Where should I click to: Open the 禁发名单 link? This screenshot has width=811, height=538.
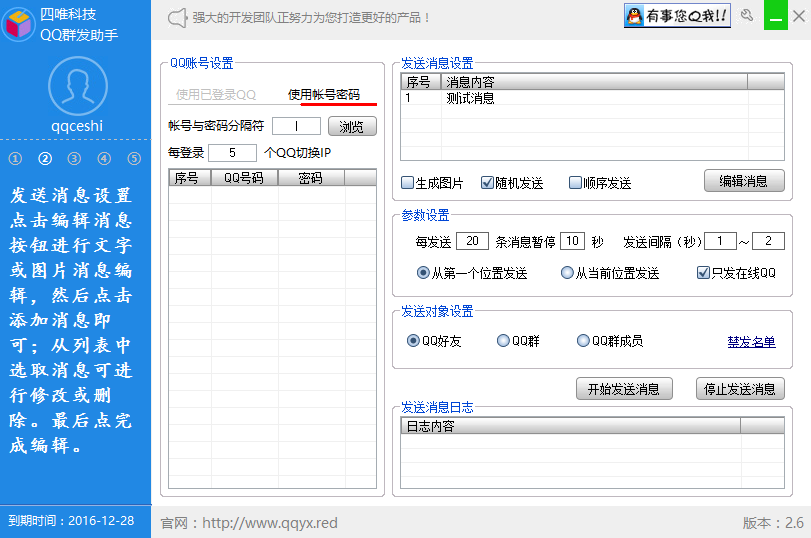pyautogui.click(x=751, y=342)
